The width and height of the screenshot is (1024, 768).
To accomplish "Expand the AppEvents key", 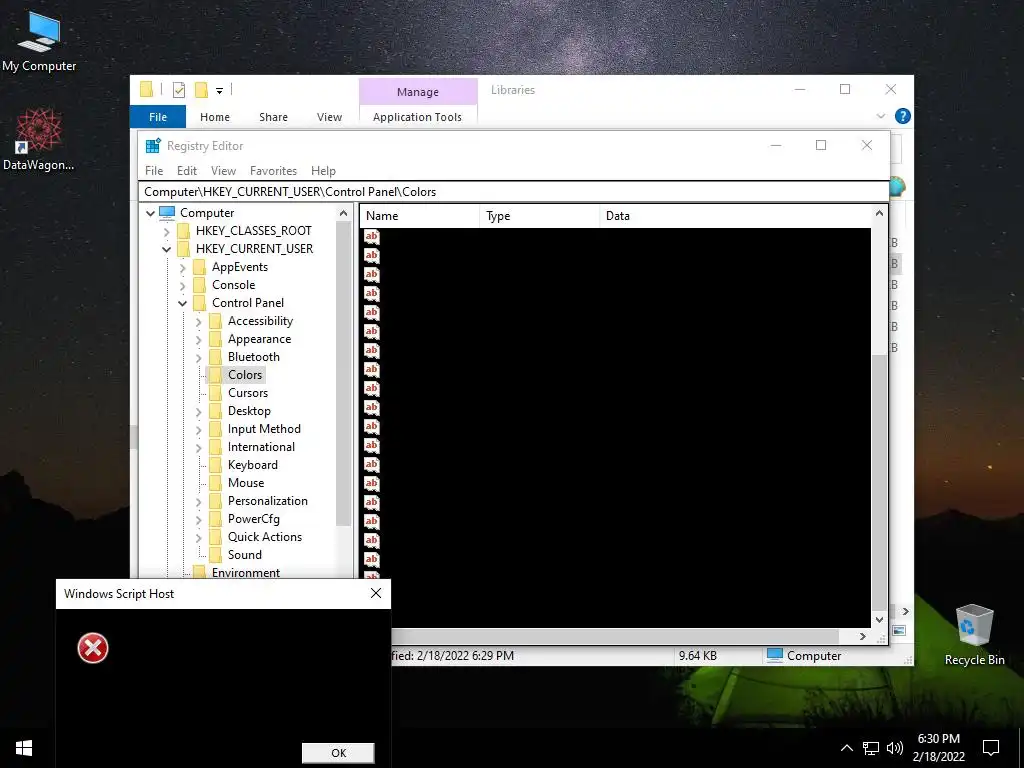I will point(182,267).
